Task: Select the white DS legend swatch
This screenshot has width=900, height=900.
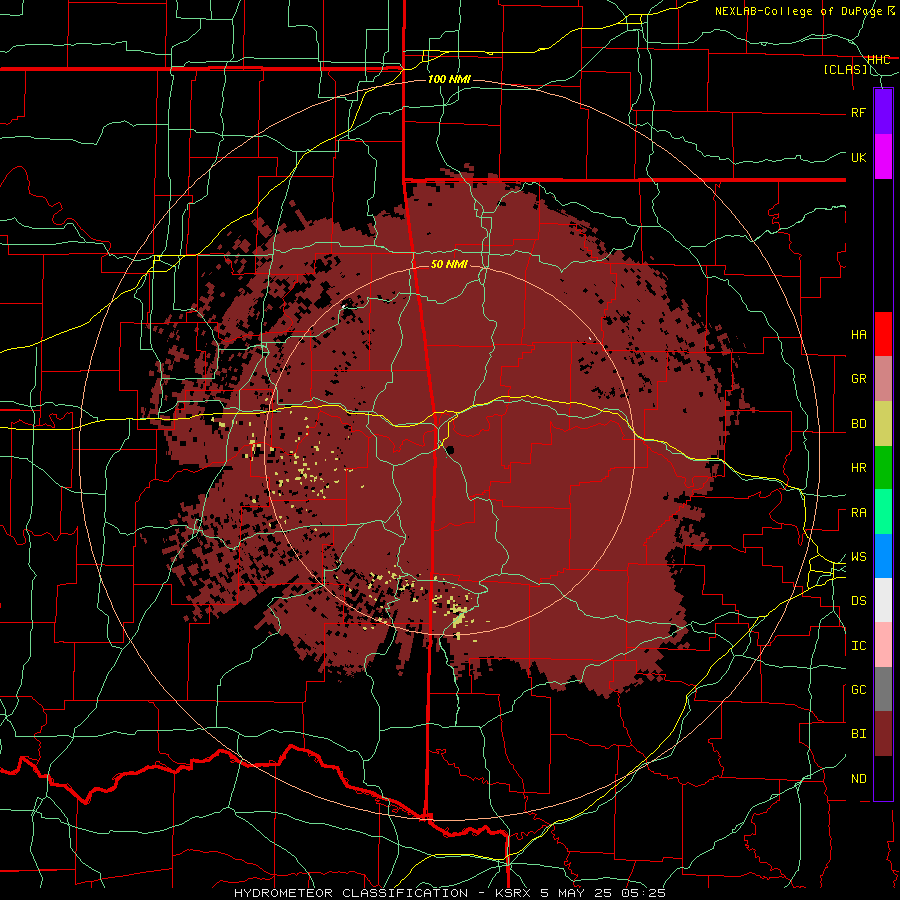Action: point(883,600)
